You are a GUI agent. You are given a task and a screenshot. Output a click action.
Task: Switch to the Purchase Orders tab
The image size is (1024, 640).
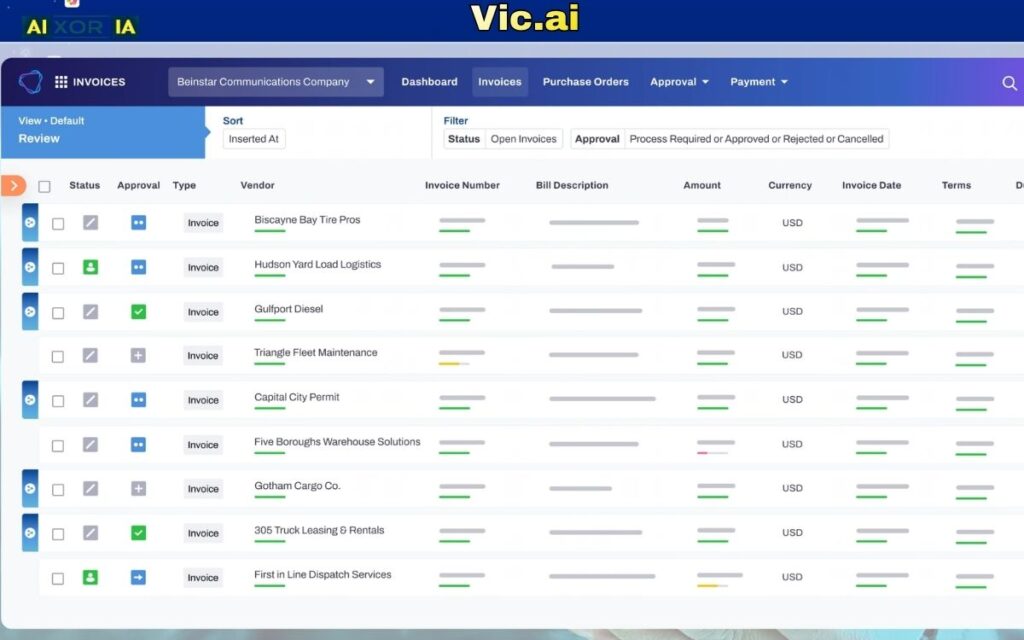tap(585, 81)
